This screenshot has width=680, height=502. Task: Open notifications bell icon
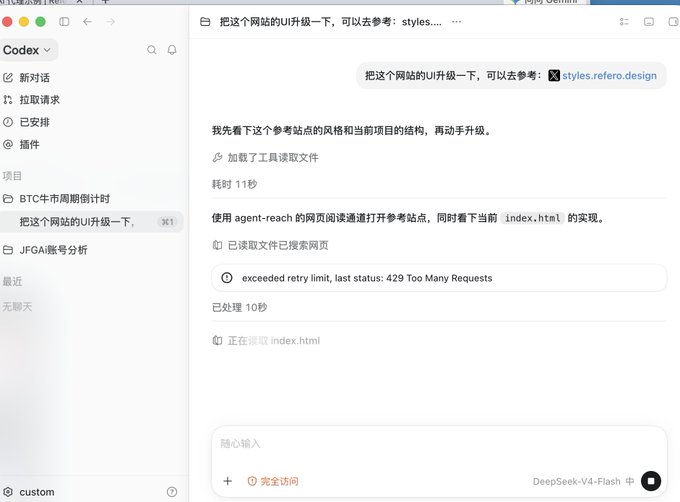tap(172, 50)
